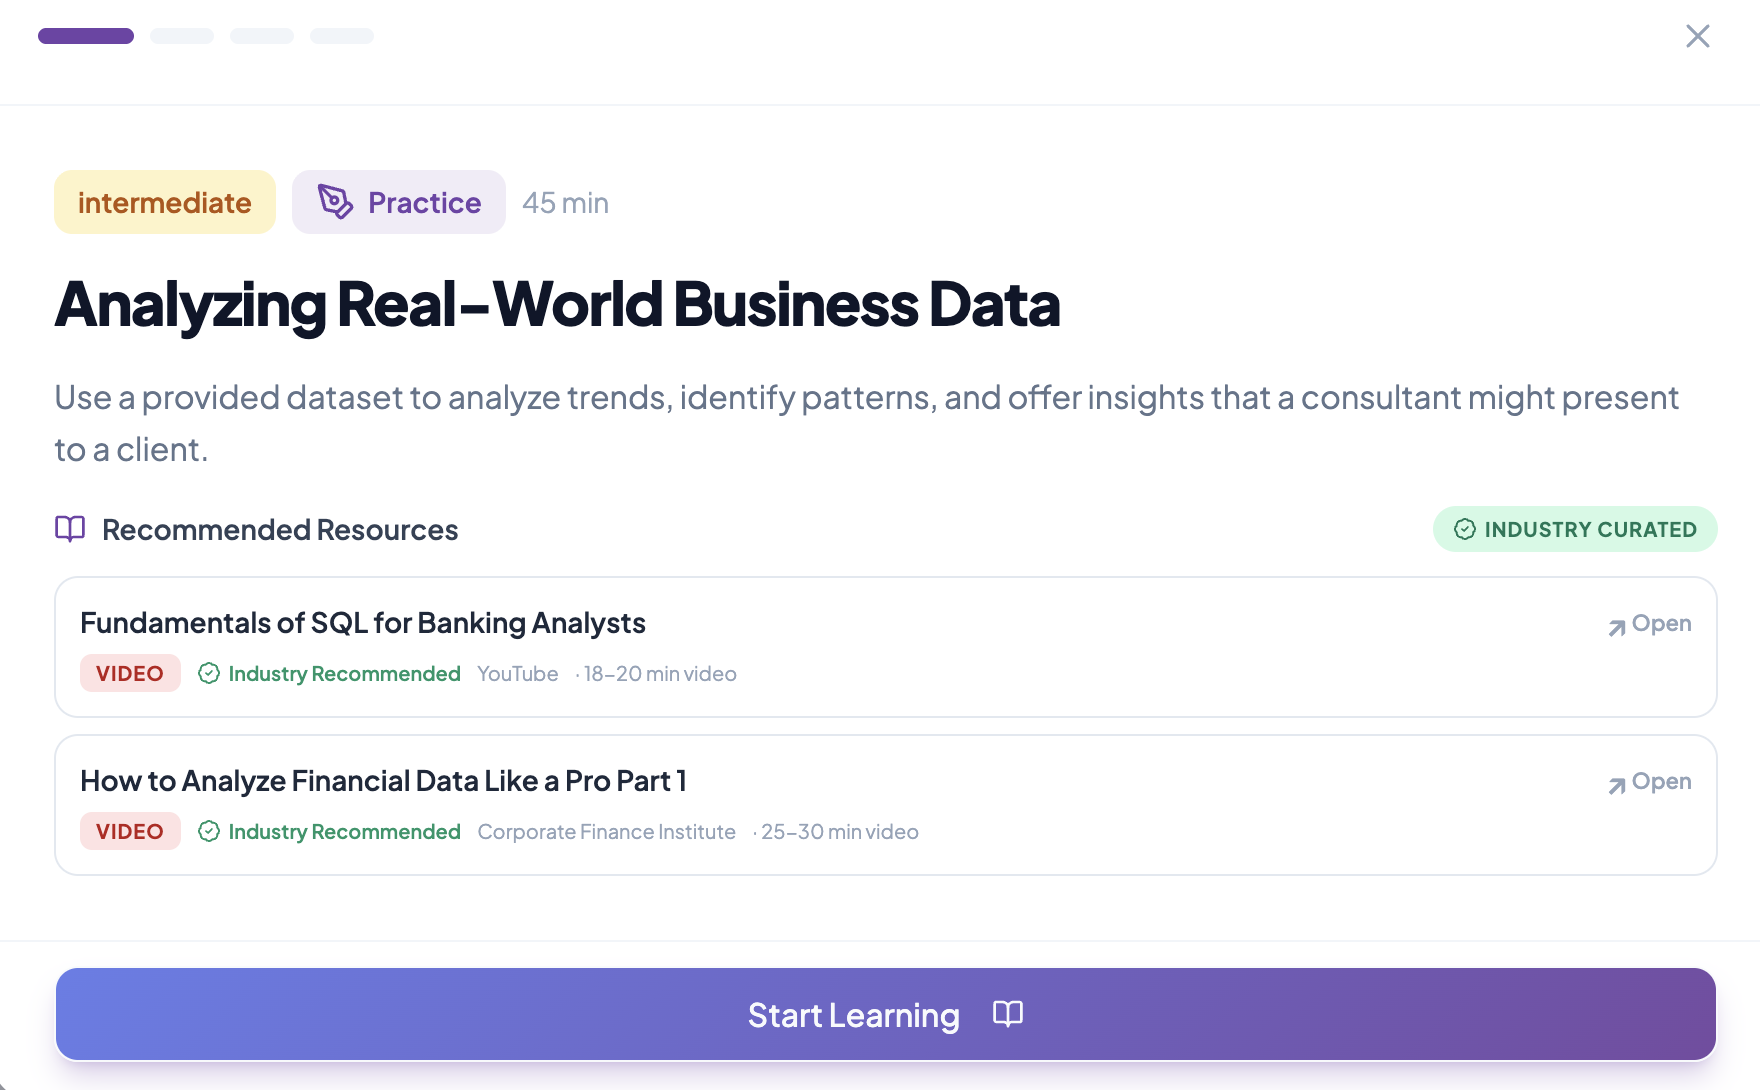Click the book icon inside Start Learning button

tap(1007, 1014)
